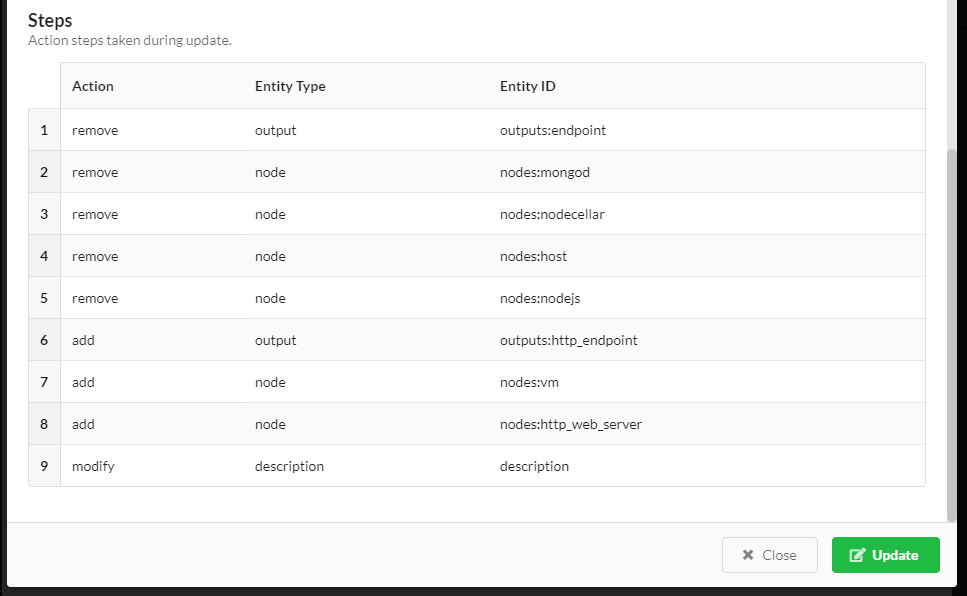Click the Steps section heading

(x=50, y=20)
